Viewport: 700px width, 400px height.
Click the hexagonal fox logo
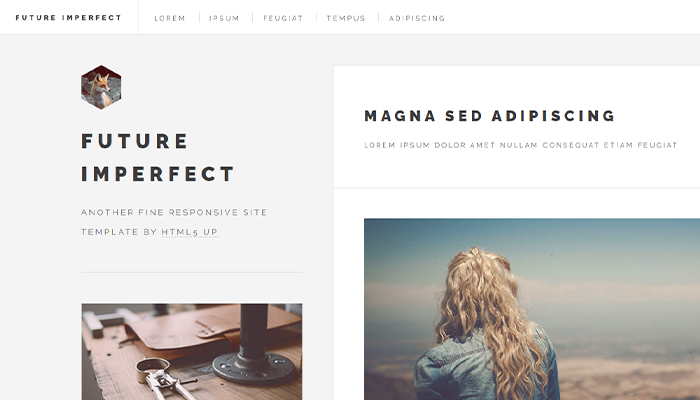click(x=101, y=88)
